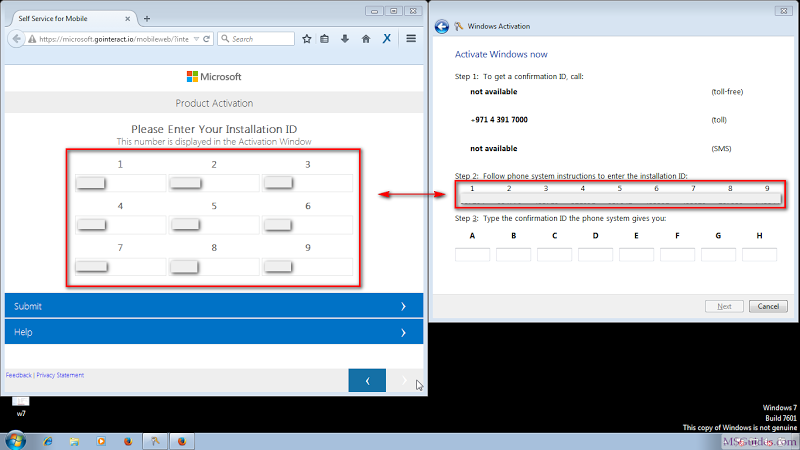Click the Firefox back navigation arrow
Image resolution: width=800 pixels, height=450 pixels.
16,39
